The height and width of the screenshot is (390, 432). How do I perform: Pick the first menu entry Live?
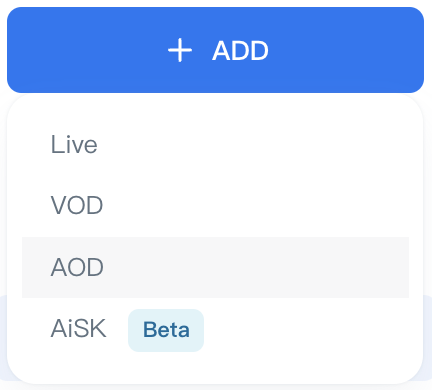[x=215, y=145]
